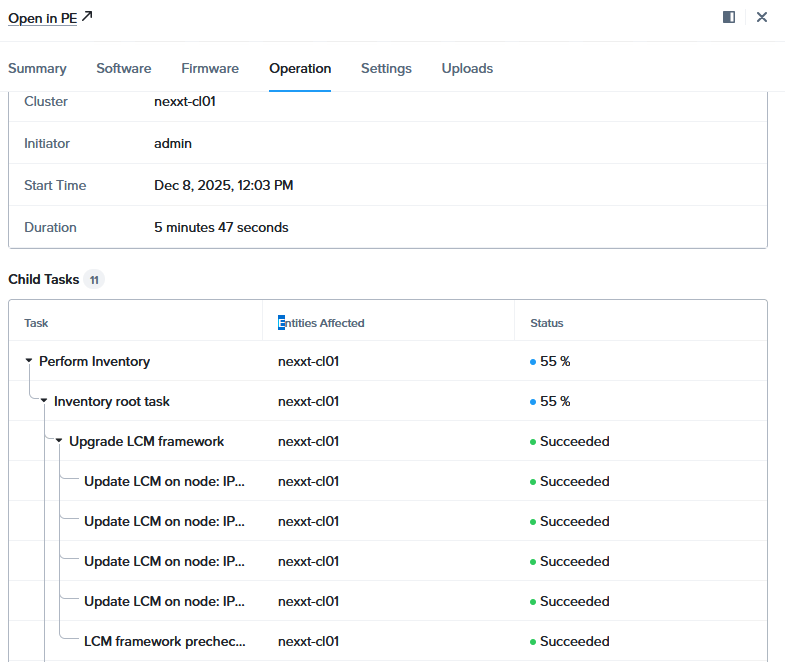
Task: Click the Entities Affected column header
Action: (321, 323)
